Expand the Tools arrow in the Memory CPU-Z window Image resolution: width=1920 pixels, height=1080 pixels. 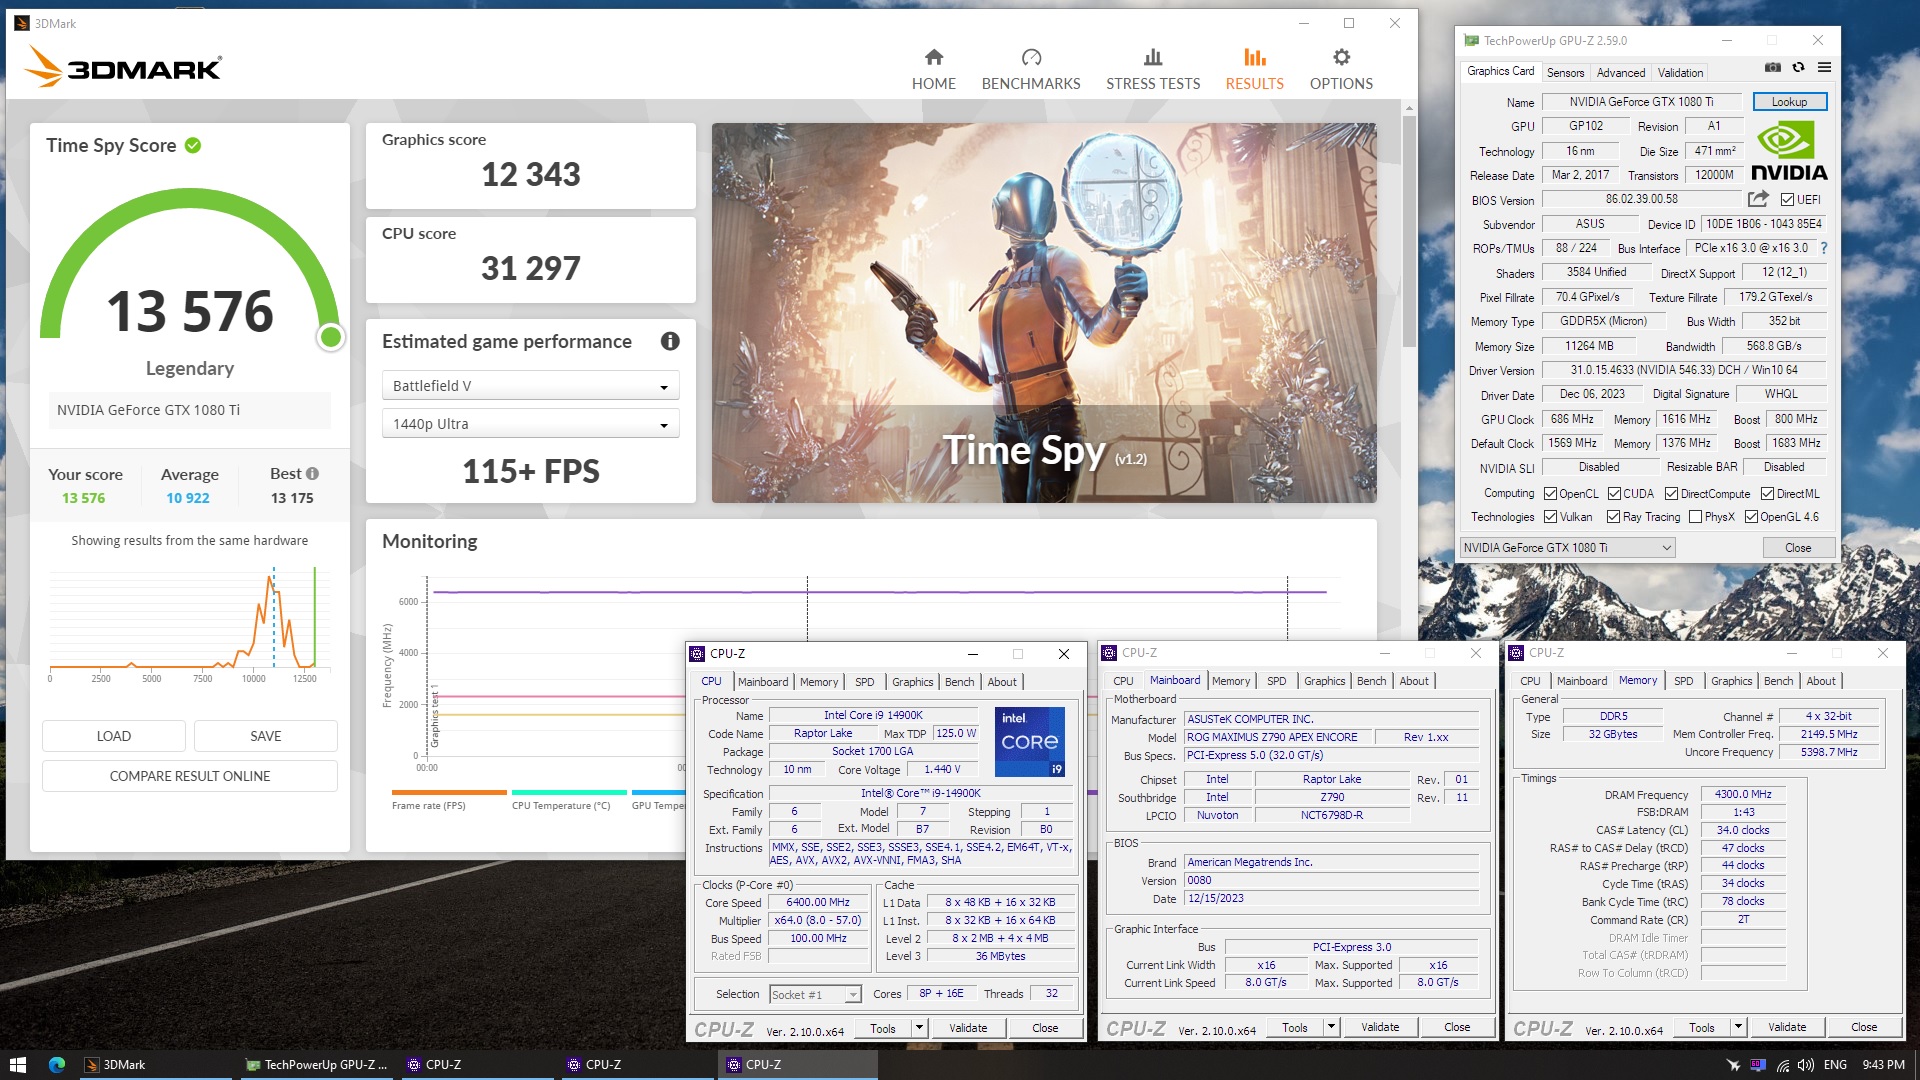pyautogui.click(x=1738, y=1027)
